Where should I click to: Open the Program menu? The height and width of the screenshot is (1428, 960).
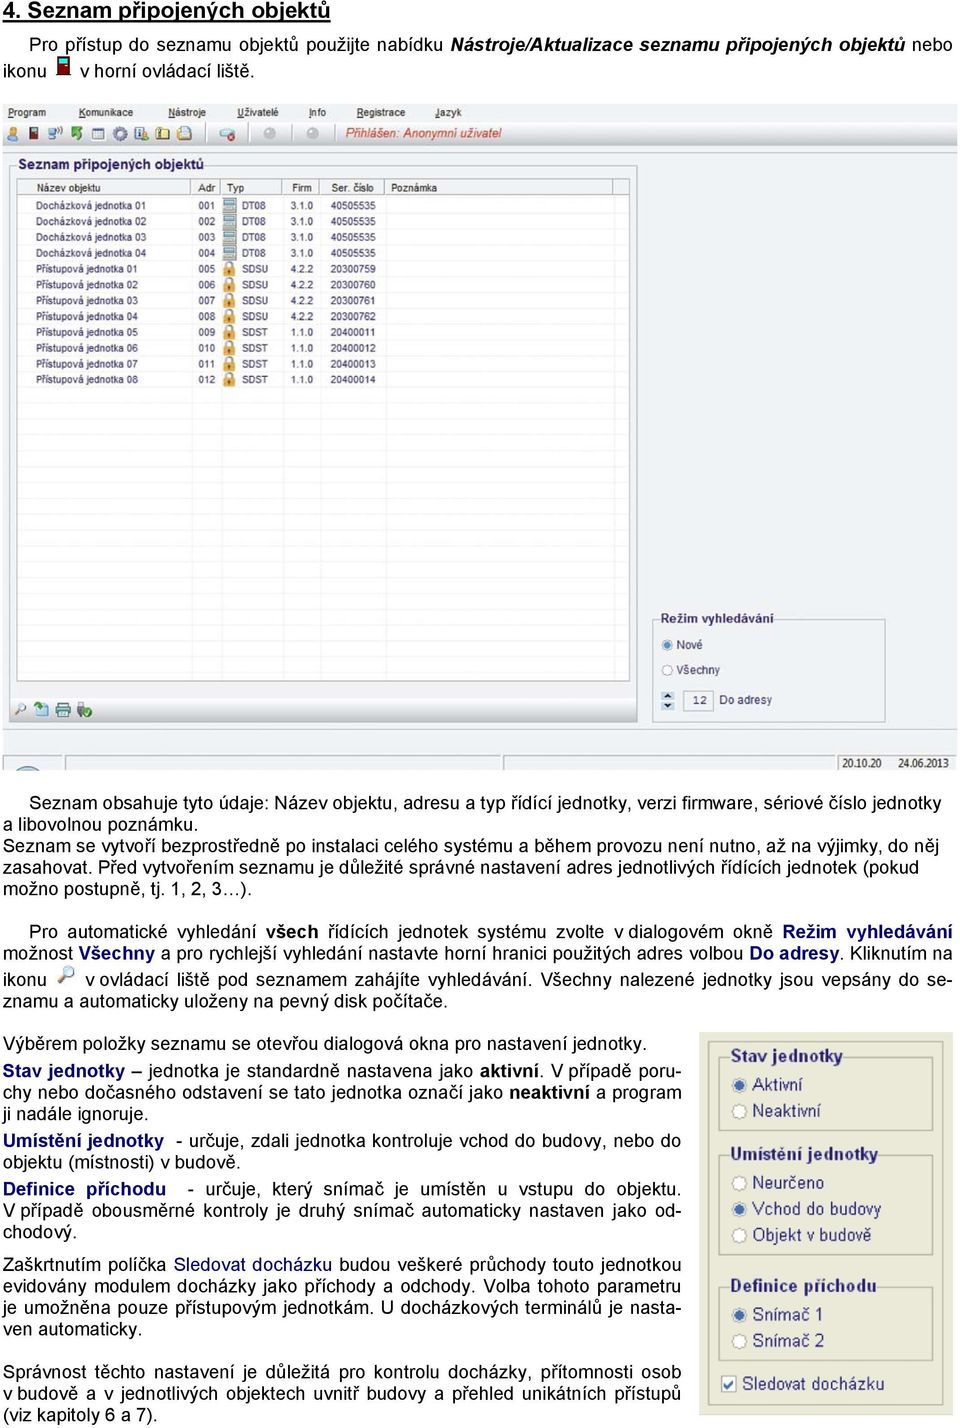pyautogui.click(x=27, y=112)
